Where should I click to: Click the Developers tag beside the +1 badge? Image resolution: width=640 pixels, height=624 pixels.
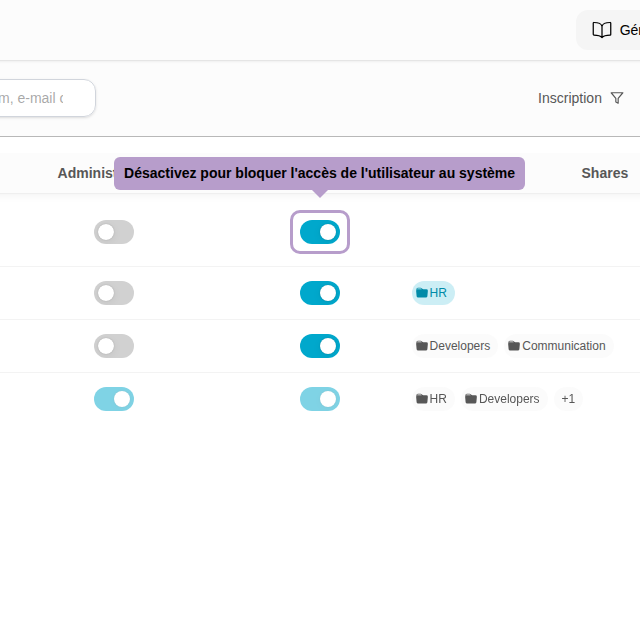502,399
